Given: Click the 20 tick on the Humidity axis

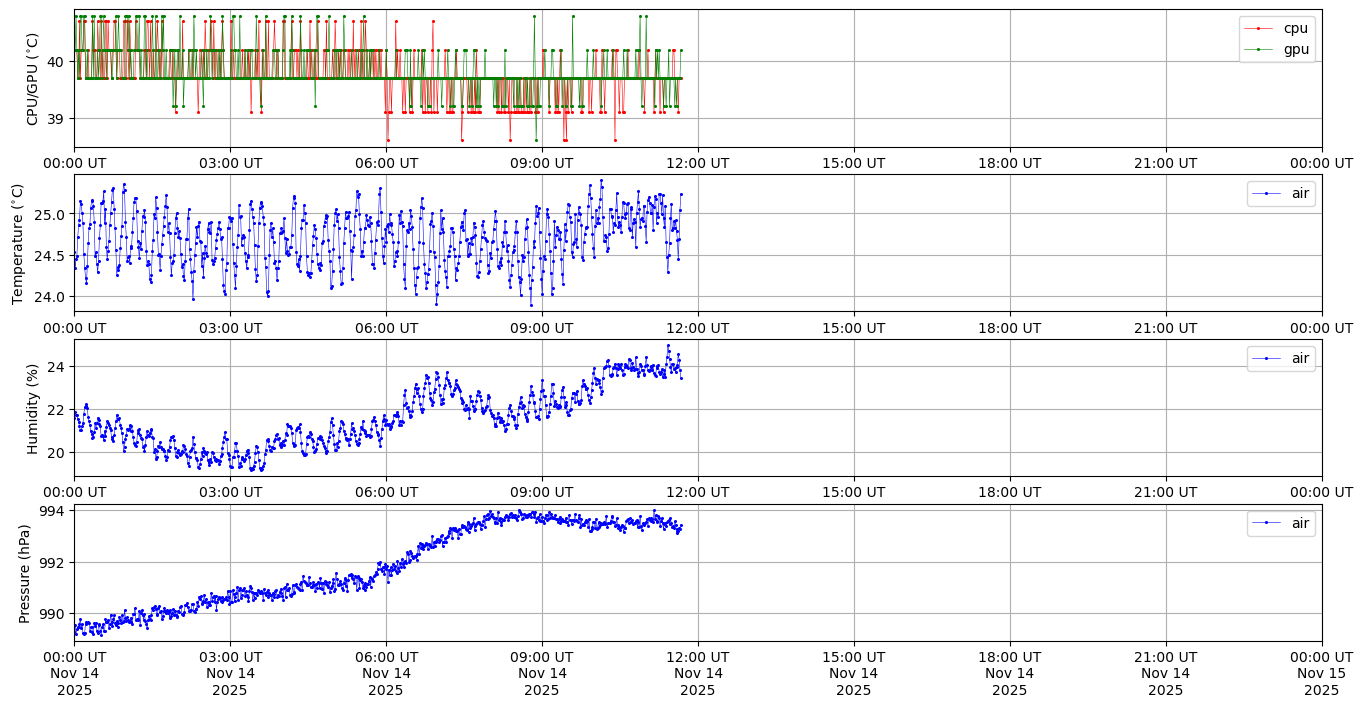Looking at the screenshot, I should pyautogui.click(x=56, y=452).
